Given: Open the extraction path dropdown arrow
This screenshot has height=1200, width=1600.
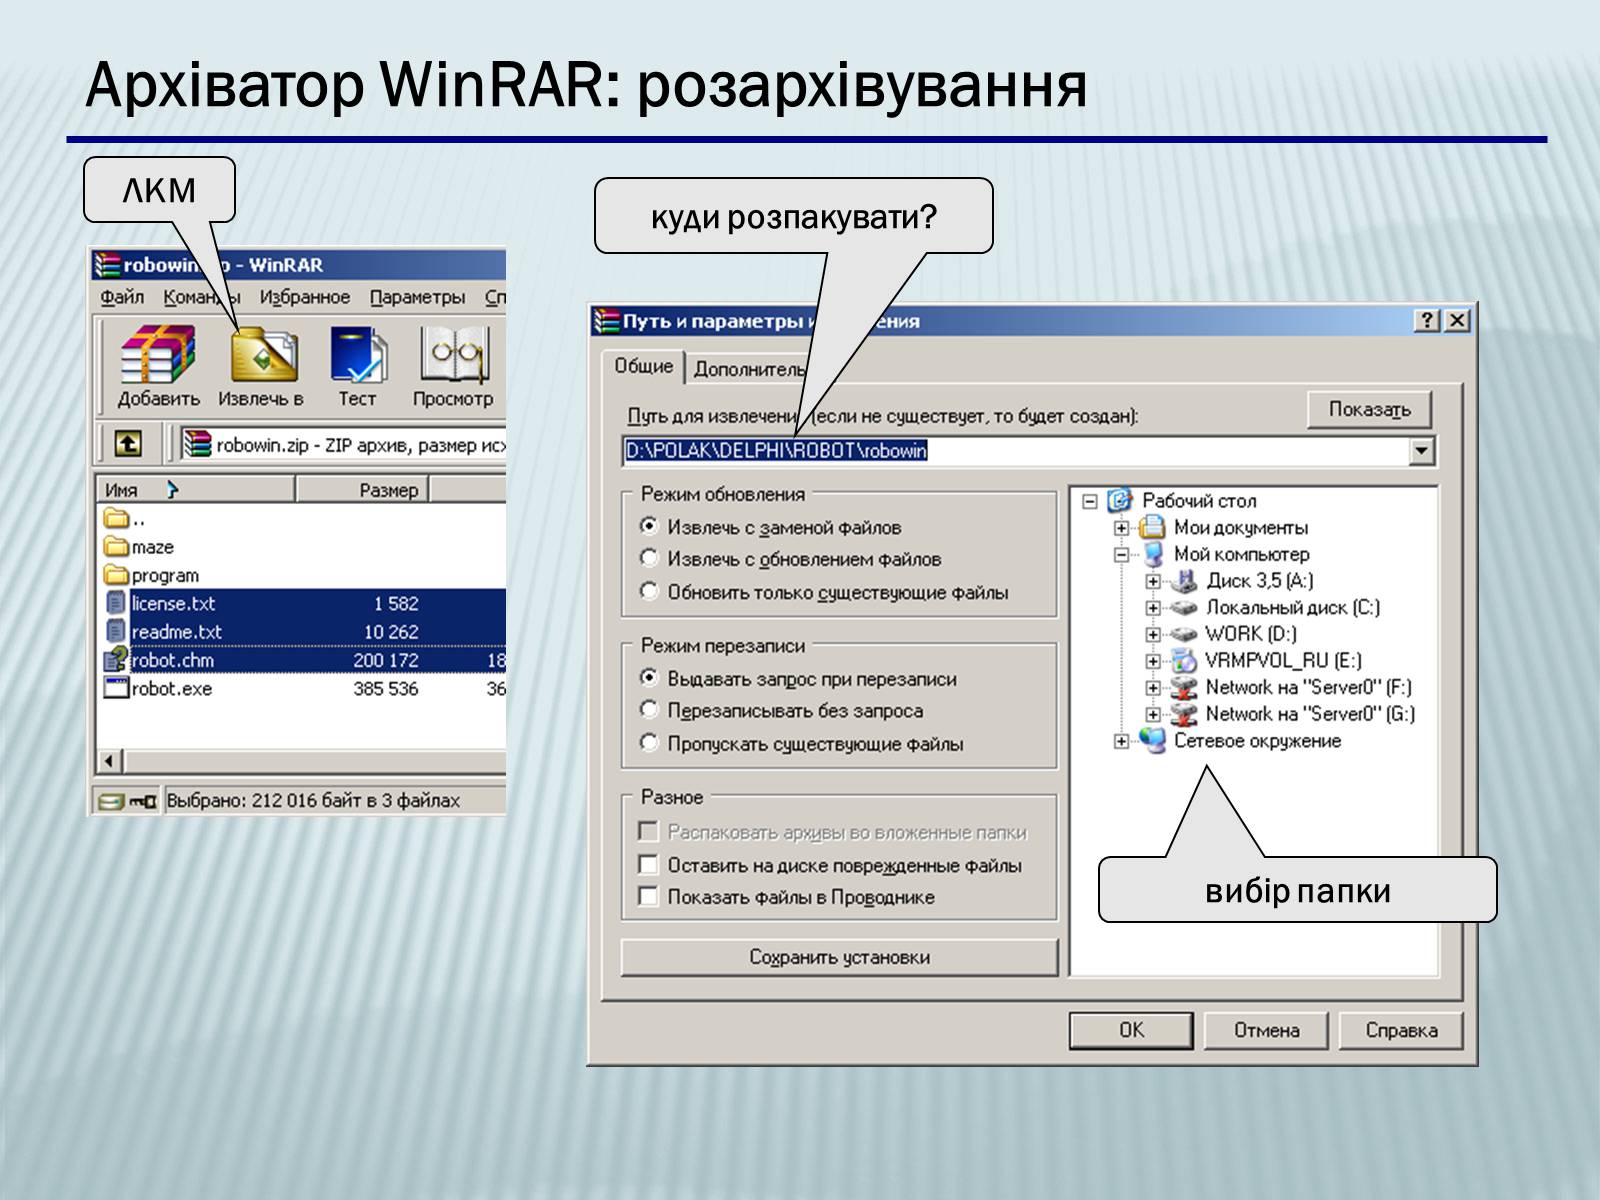Looking at the screenshot, I should pos(1421,451).
